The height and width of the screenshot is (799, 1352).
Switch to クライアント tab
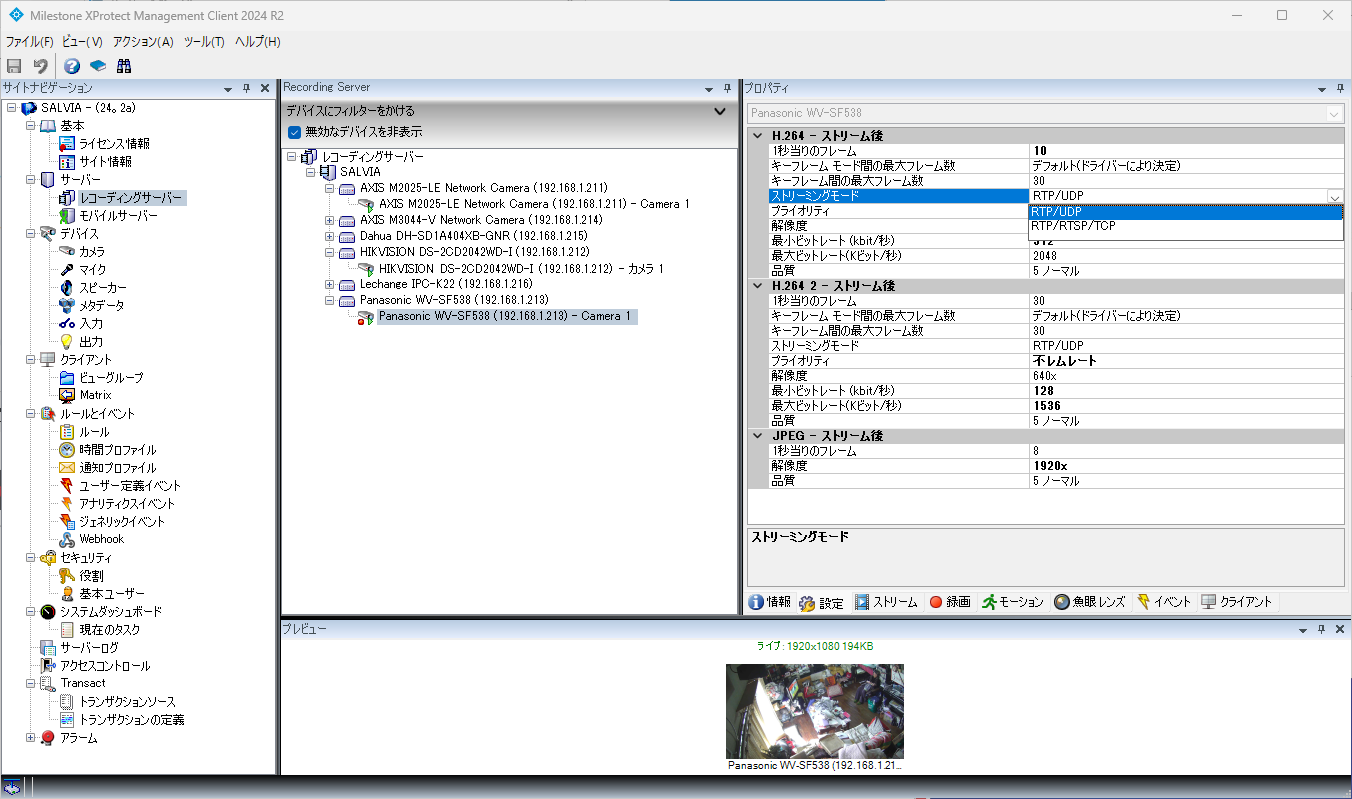1237,602
